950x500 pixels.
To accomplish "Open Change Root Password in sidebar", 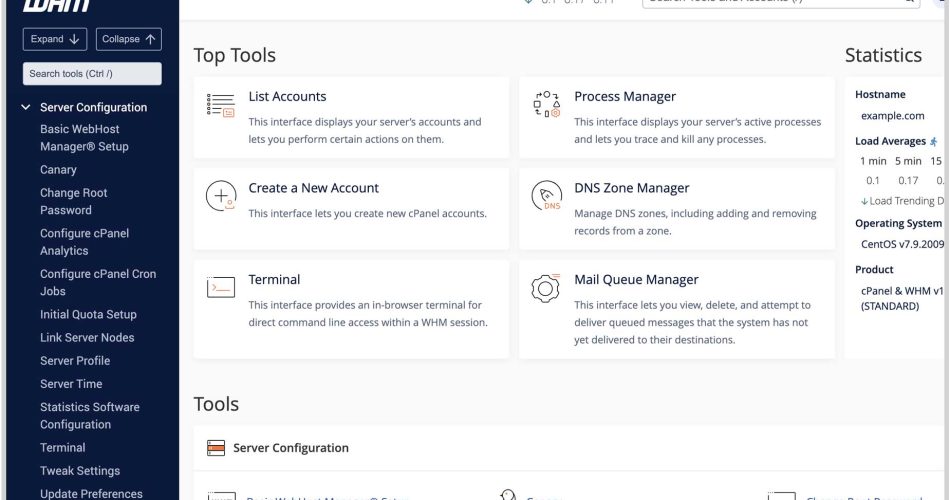I will (x=73, y=201).
